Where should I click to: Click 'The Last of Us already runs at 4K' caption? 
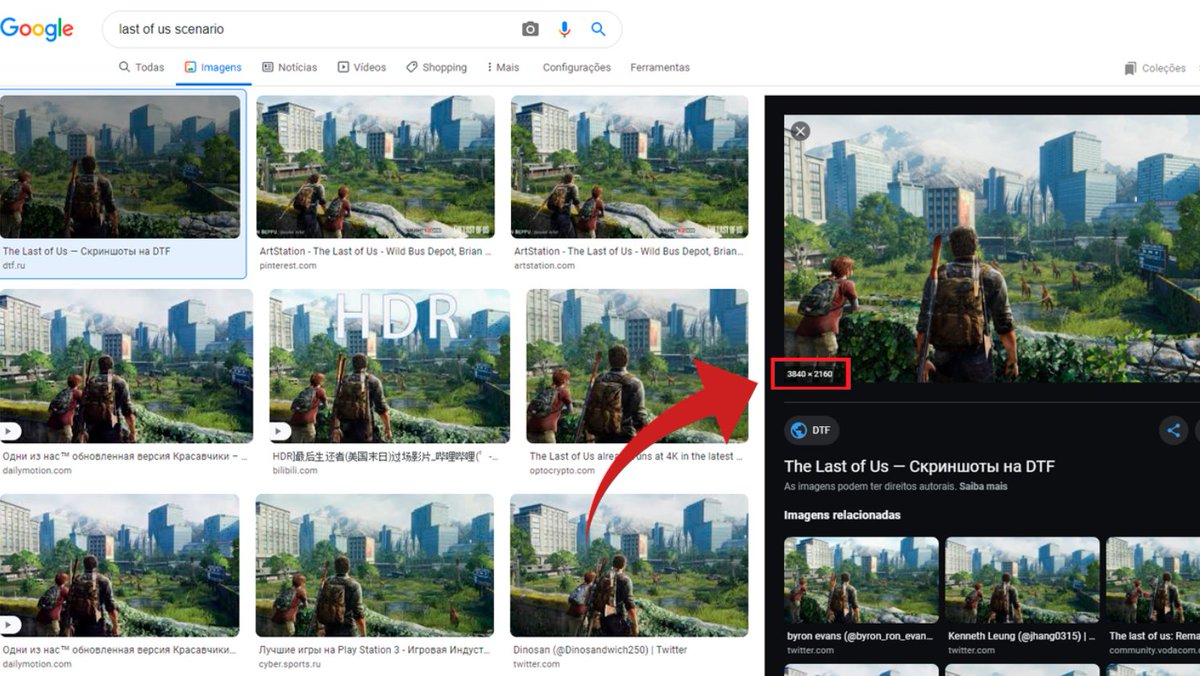[x=636, y=456]
